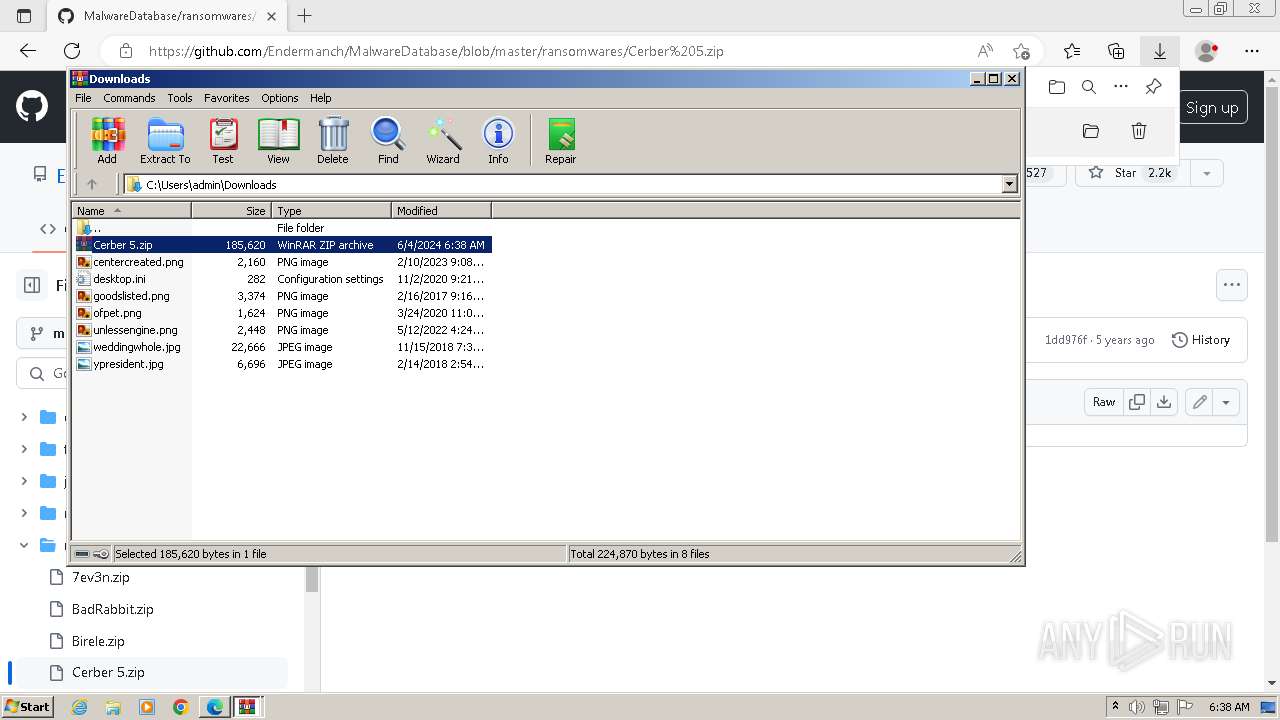Image resolution: width=1280 pixels, height=720 pixels.
Task: Show archive Info icon
Action: [498, 140]
